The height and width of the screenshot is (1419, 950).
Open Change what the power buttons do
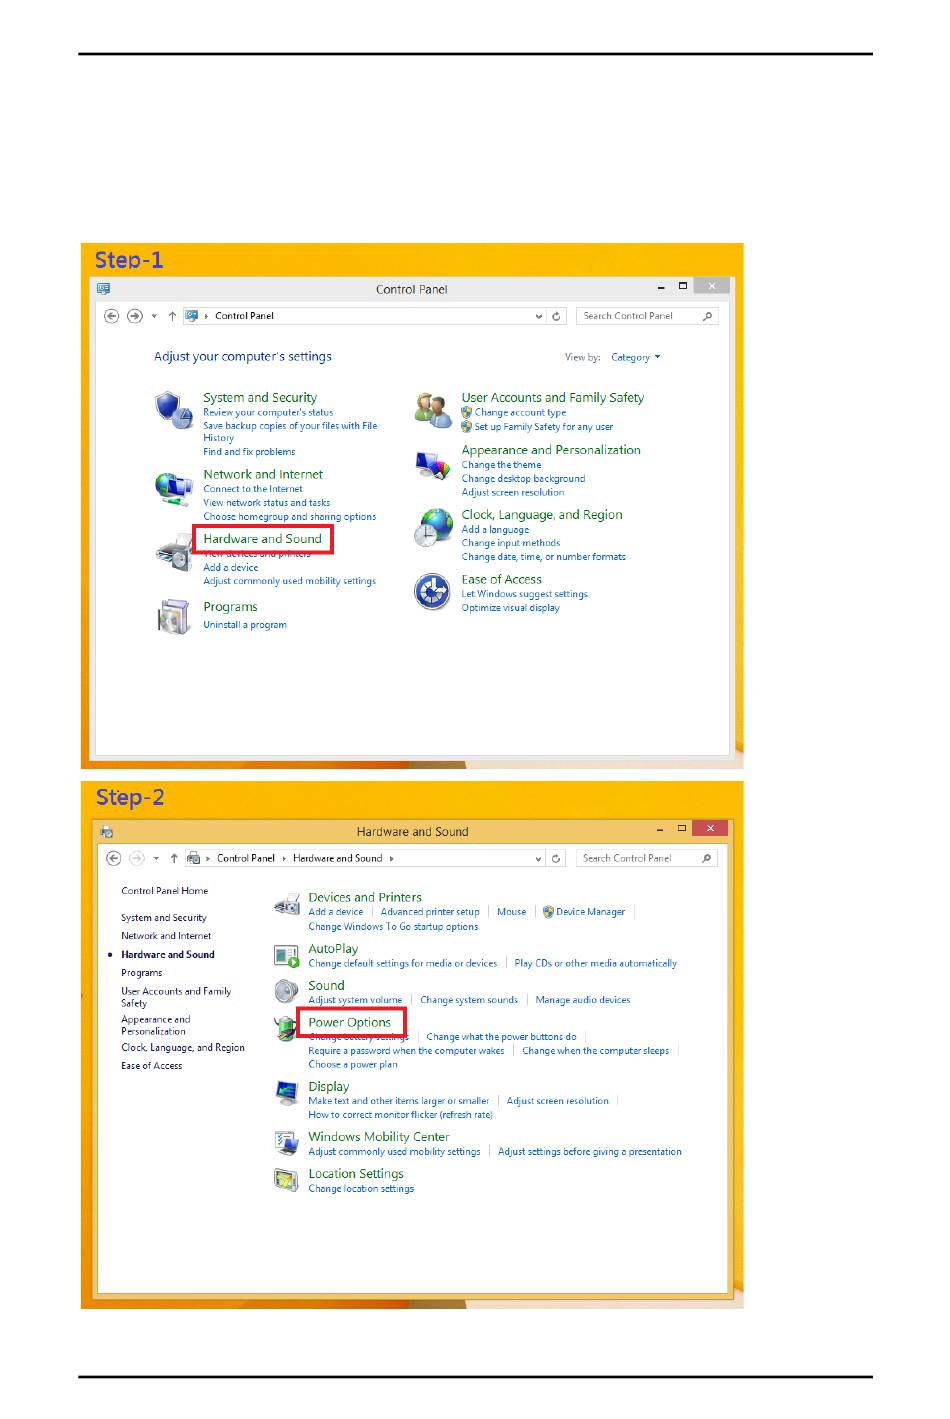pyautogui.click(x=502, y=1037)
